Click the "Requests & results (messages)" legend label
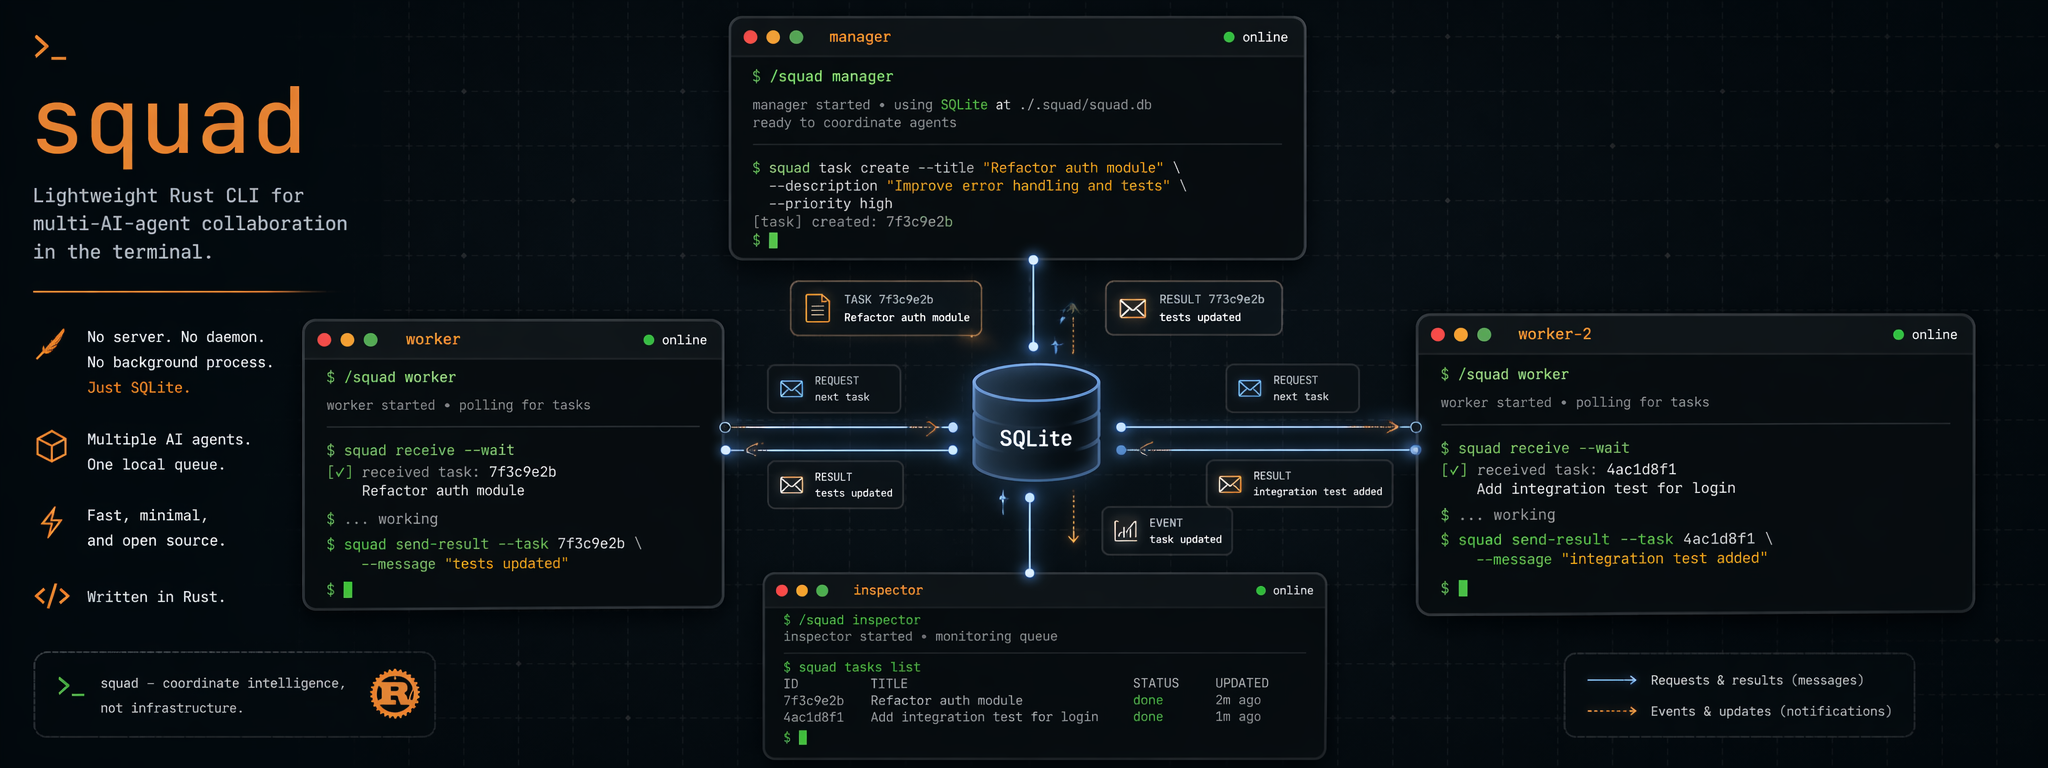The height and width of the screenshot is (768, 2048). [x=1757, y=681]
